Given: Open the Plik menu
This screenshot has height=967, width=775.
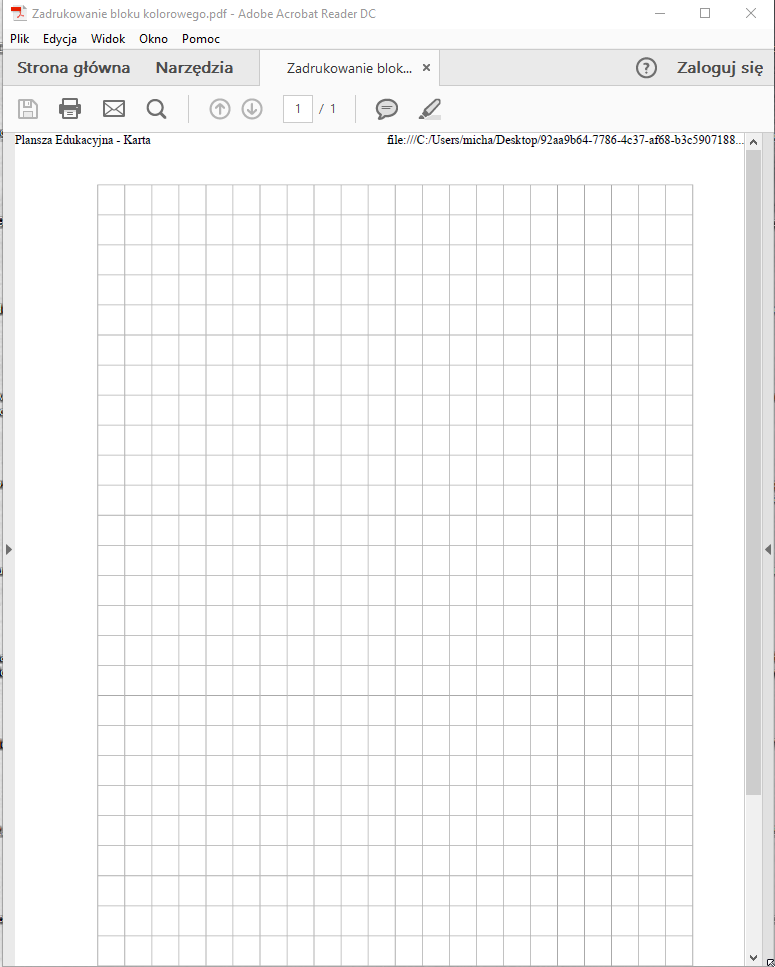Looking at the screenshot, I should (20, 39).
